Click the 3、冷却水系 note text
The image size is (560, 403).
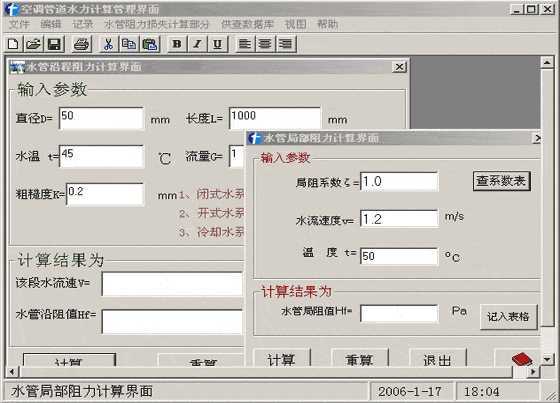[x=211, y=233]
